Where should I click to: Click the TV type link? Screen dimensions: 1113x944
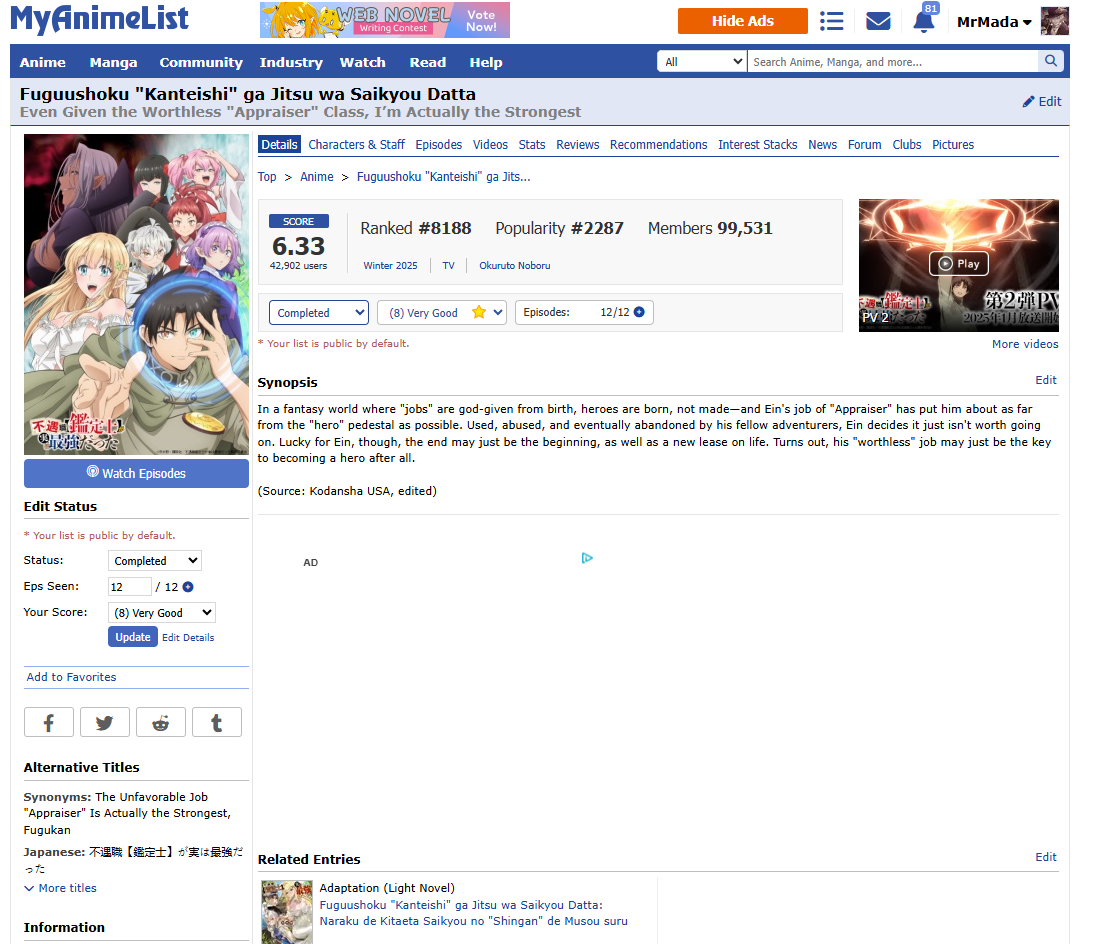449,265
